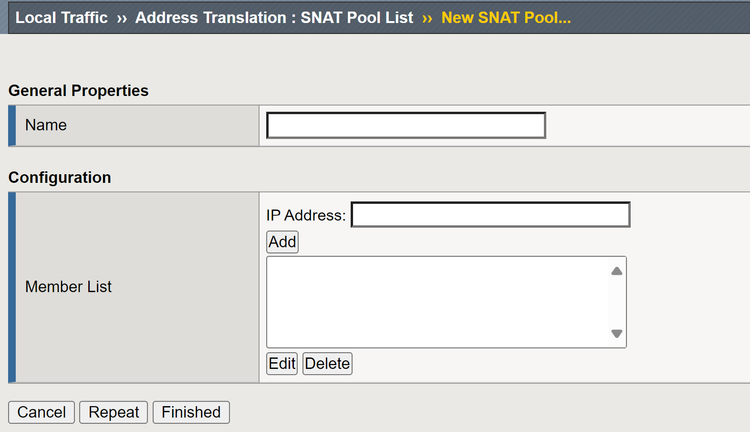
Task: Click the IP Address: field label
Action: [x=306, y=215]
